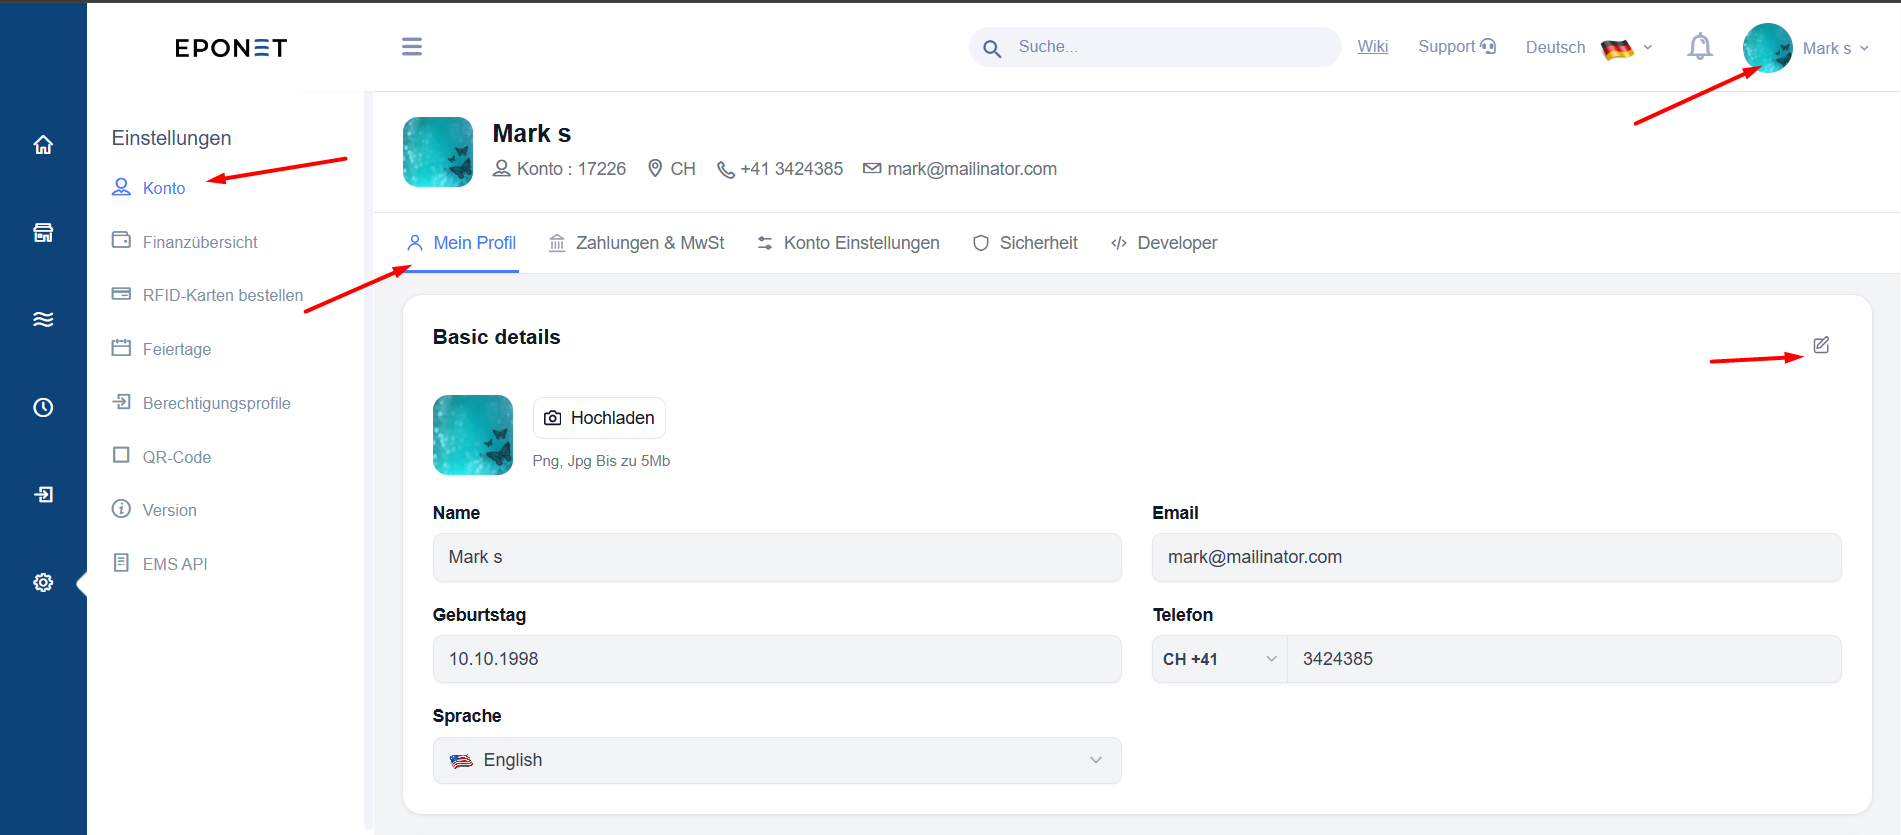Viewport: 1901px width, 835px height.
Task: Click the Suche search field
Action: tap(1155, 47)
